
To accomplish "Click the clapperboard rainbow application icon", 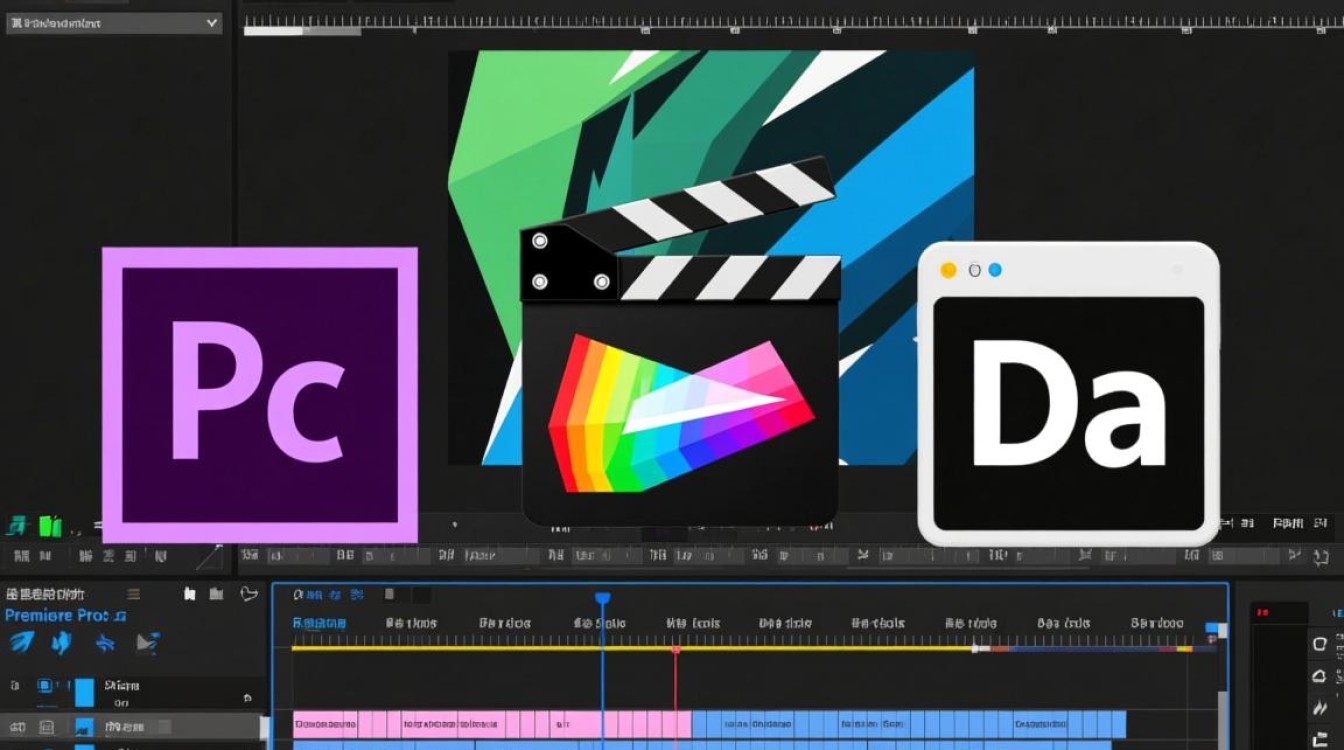I will click(x=679, y=343).
